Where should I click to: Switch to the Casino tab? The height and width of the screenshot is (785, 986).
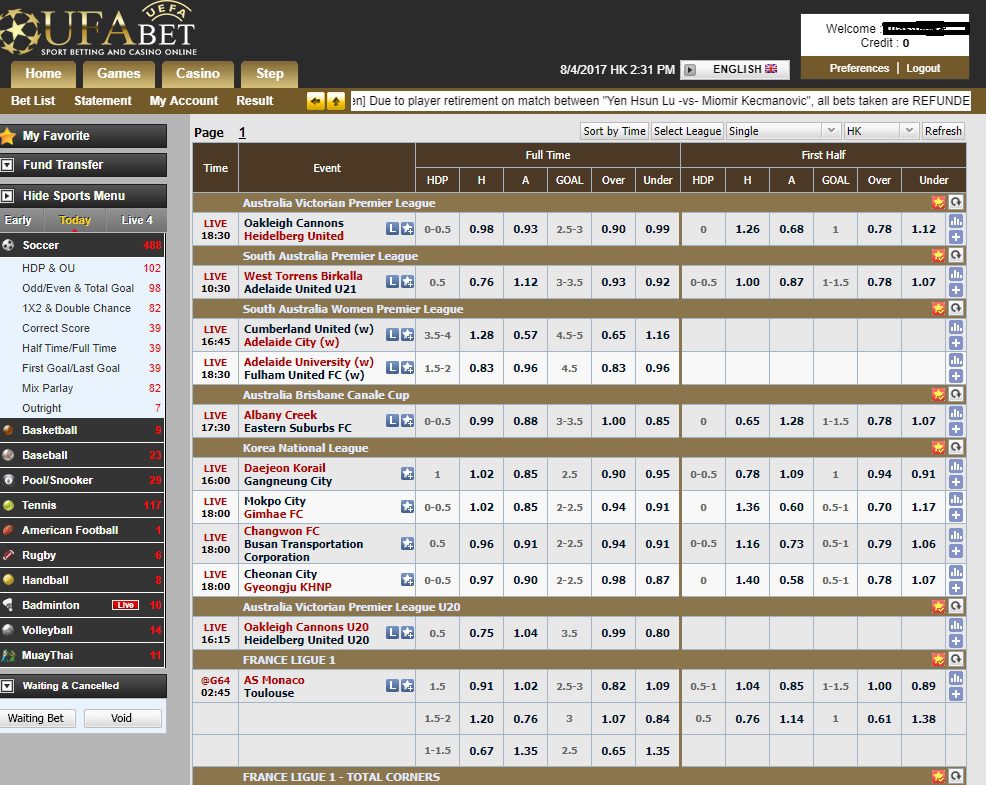tap(197, 73)
